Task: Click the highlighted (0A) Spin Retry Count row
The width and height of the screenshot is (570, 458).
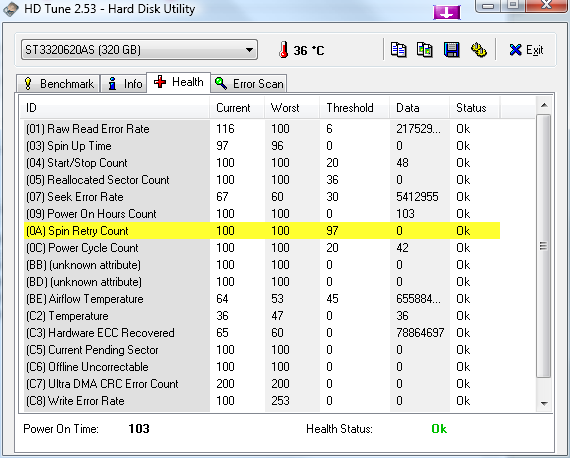Action: point(262,231)
